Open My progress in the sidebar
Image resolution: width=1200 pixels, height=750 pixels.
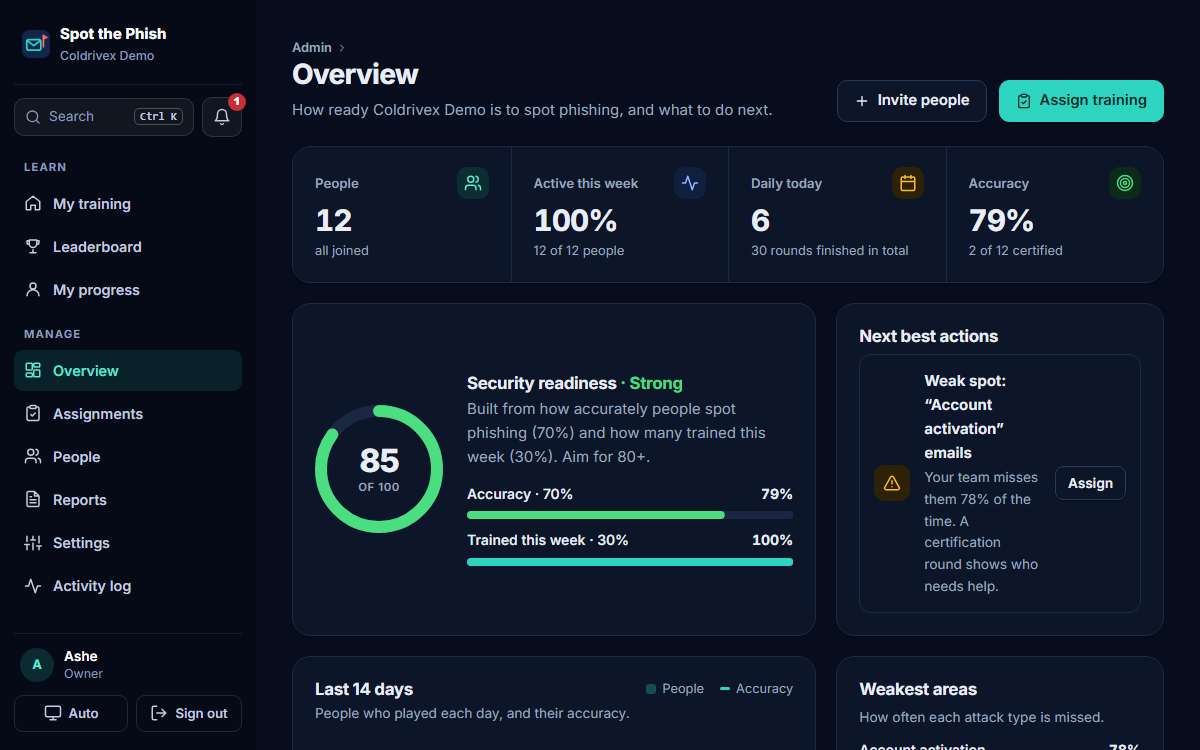click(x=128, y=290)
